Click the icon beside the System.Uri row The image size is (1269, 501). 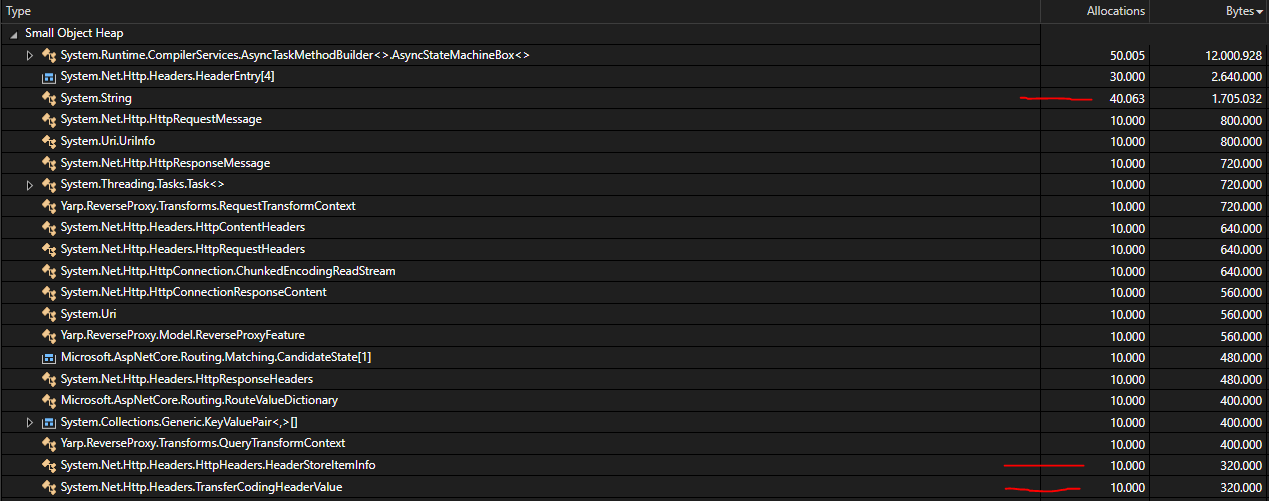coord(48,314)
